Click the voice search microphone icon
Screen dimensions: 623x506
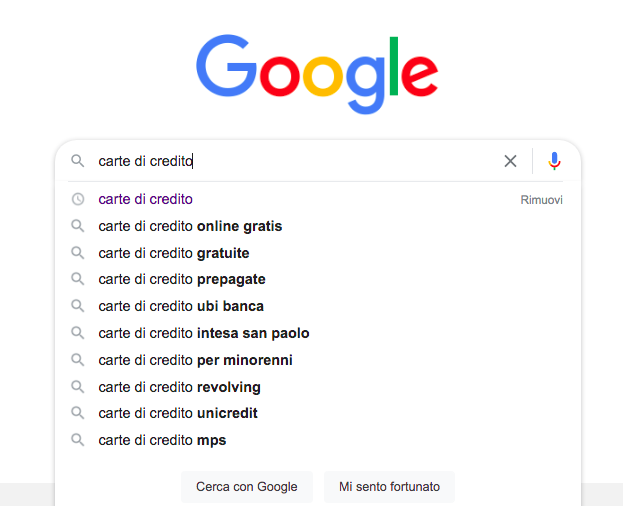click(554, 161)
